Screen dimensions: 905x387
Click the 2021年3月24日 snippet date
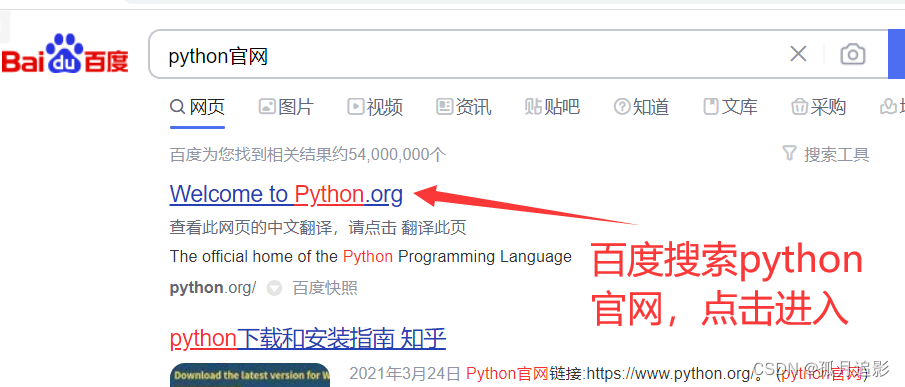click(x=405, y=373)
